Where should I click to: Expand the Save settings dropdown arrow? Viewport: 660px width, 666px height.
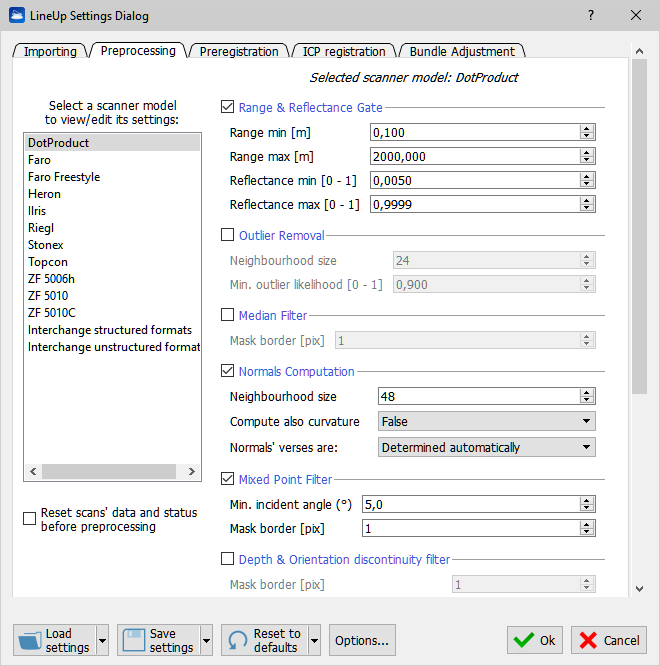click(x=206, y=640)
